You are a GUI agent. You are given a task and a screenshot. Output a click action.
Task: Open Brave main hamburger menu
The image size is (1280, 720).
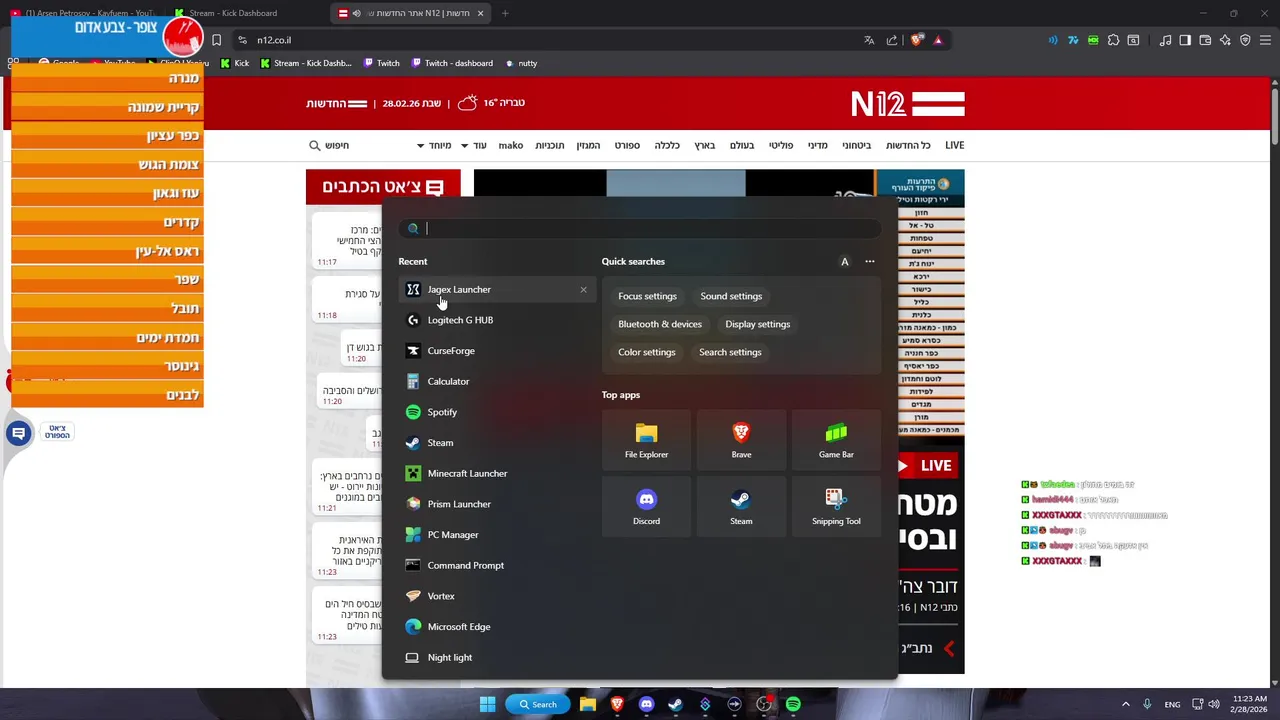coord(1265,40)
